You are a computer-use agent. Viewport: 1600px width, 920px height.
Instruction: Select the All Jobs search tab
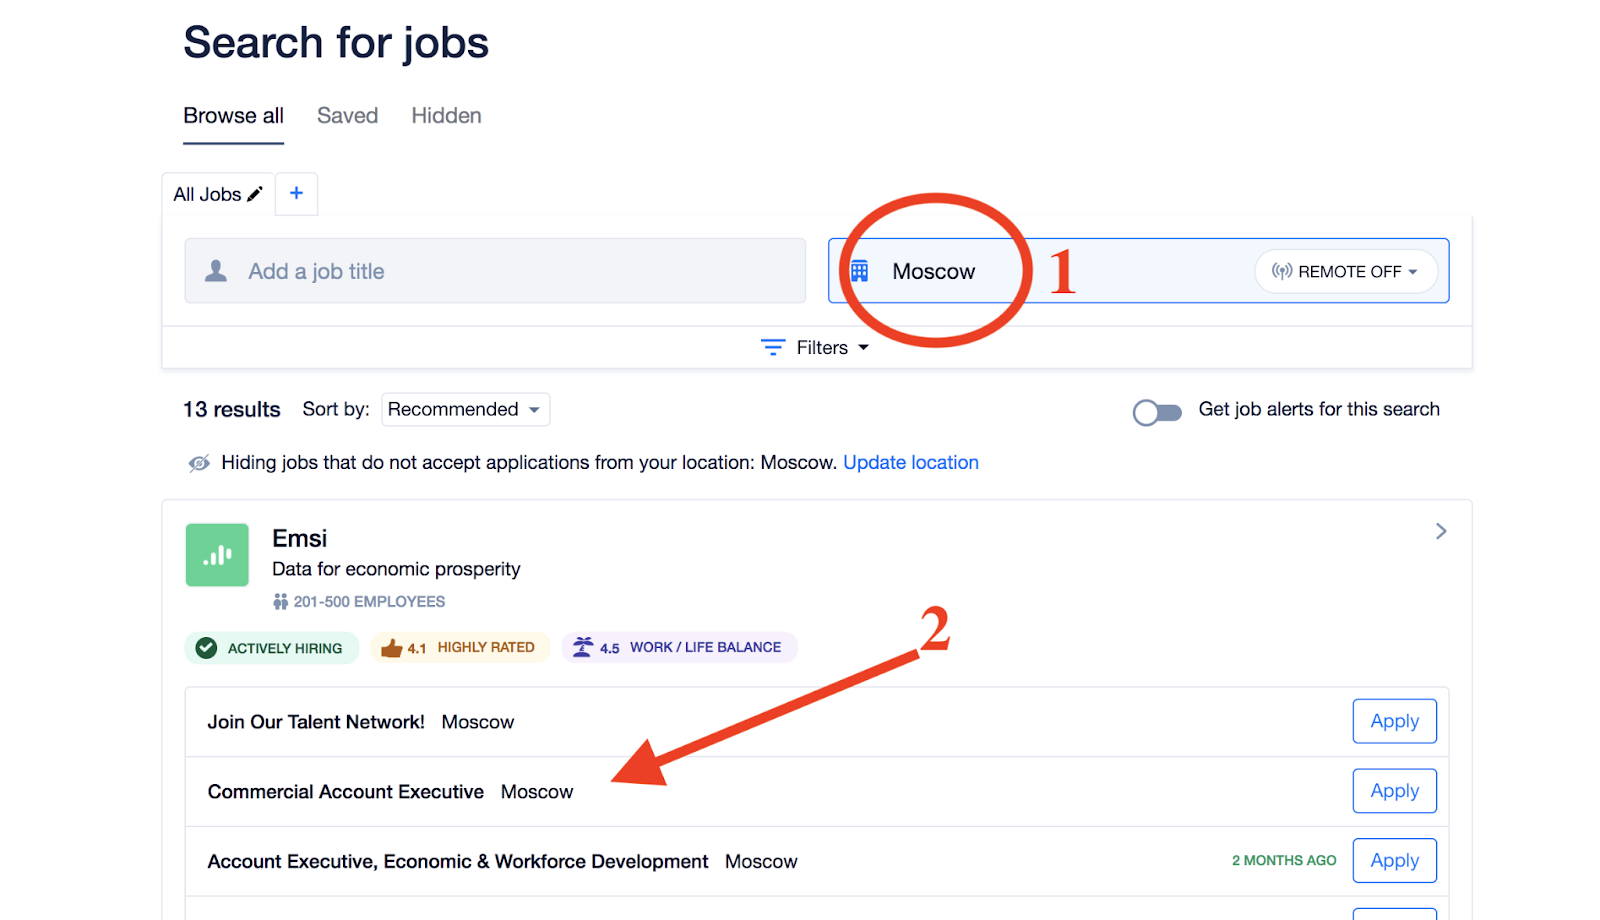[x=218, y=194]
